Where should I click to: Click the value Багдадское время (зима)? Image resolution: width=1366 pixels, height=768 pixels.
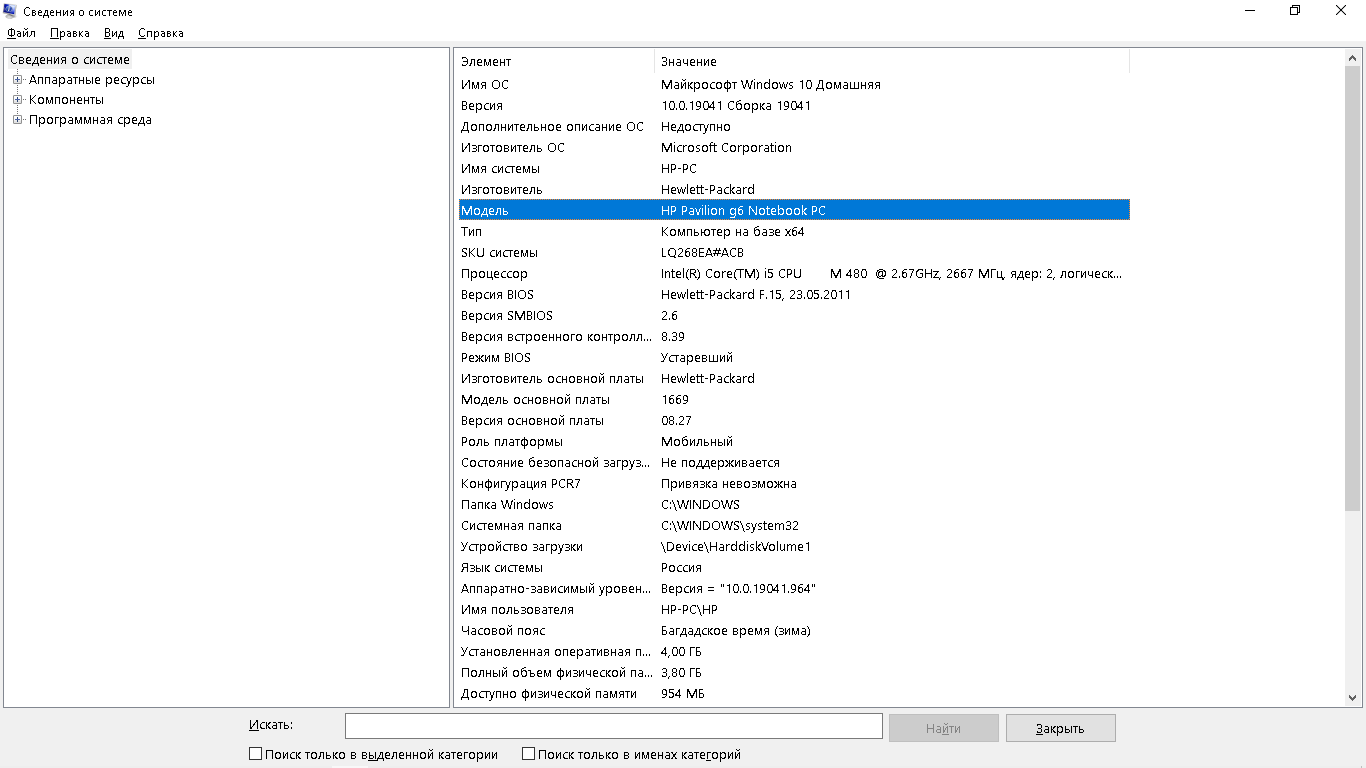(736, 631)
